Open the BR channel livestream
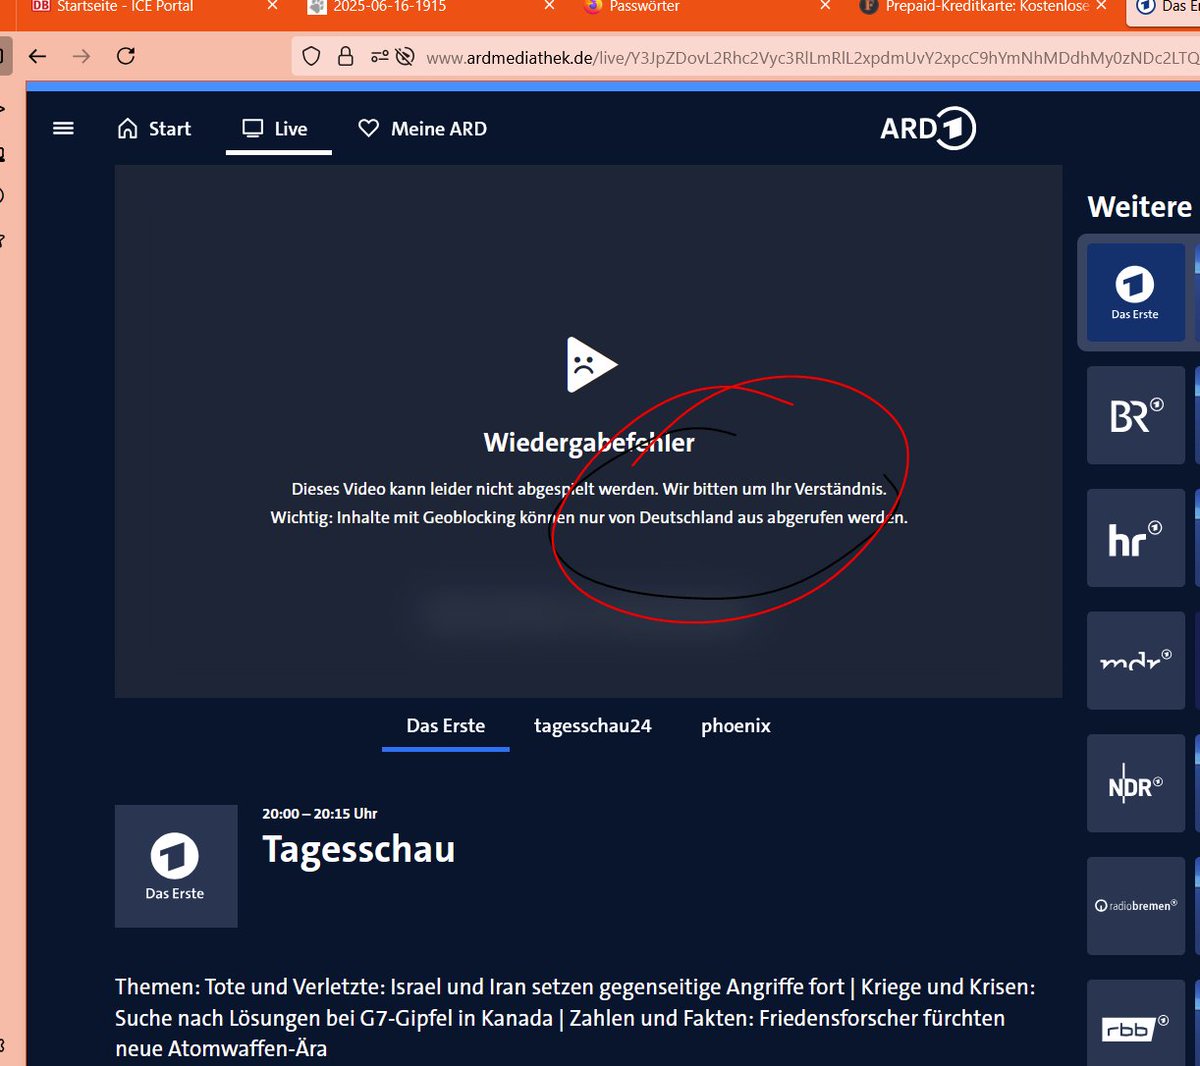Viewport: 1200px width, 1066px height. pos(1135,415)
